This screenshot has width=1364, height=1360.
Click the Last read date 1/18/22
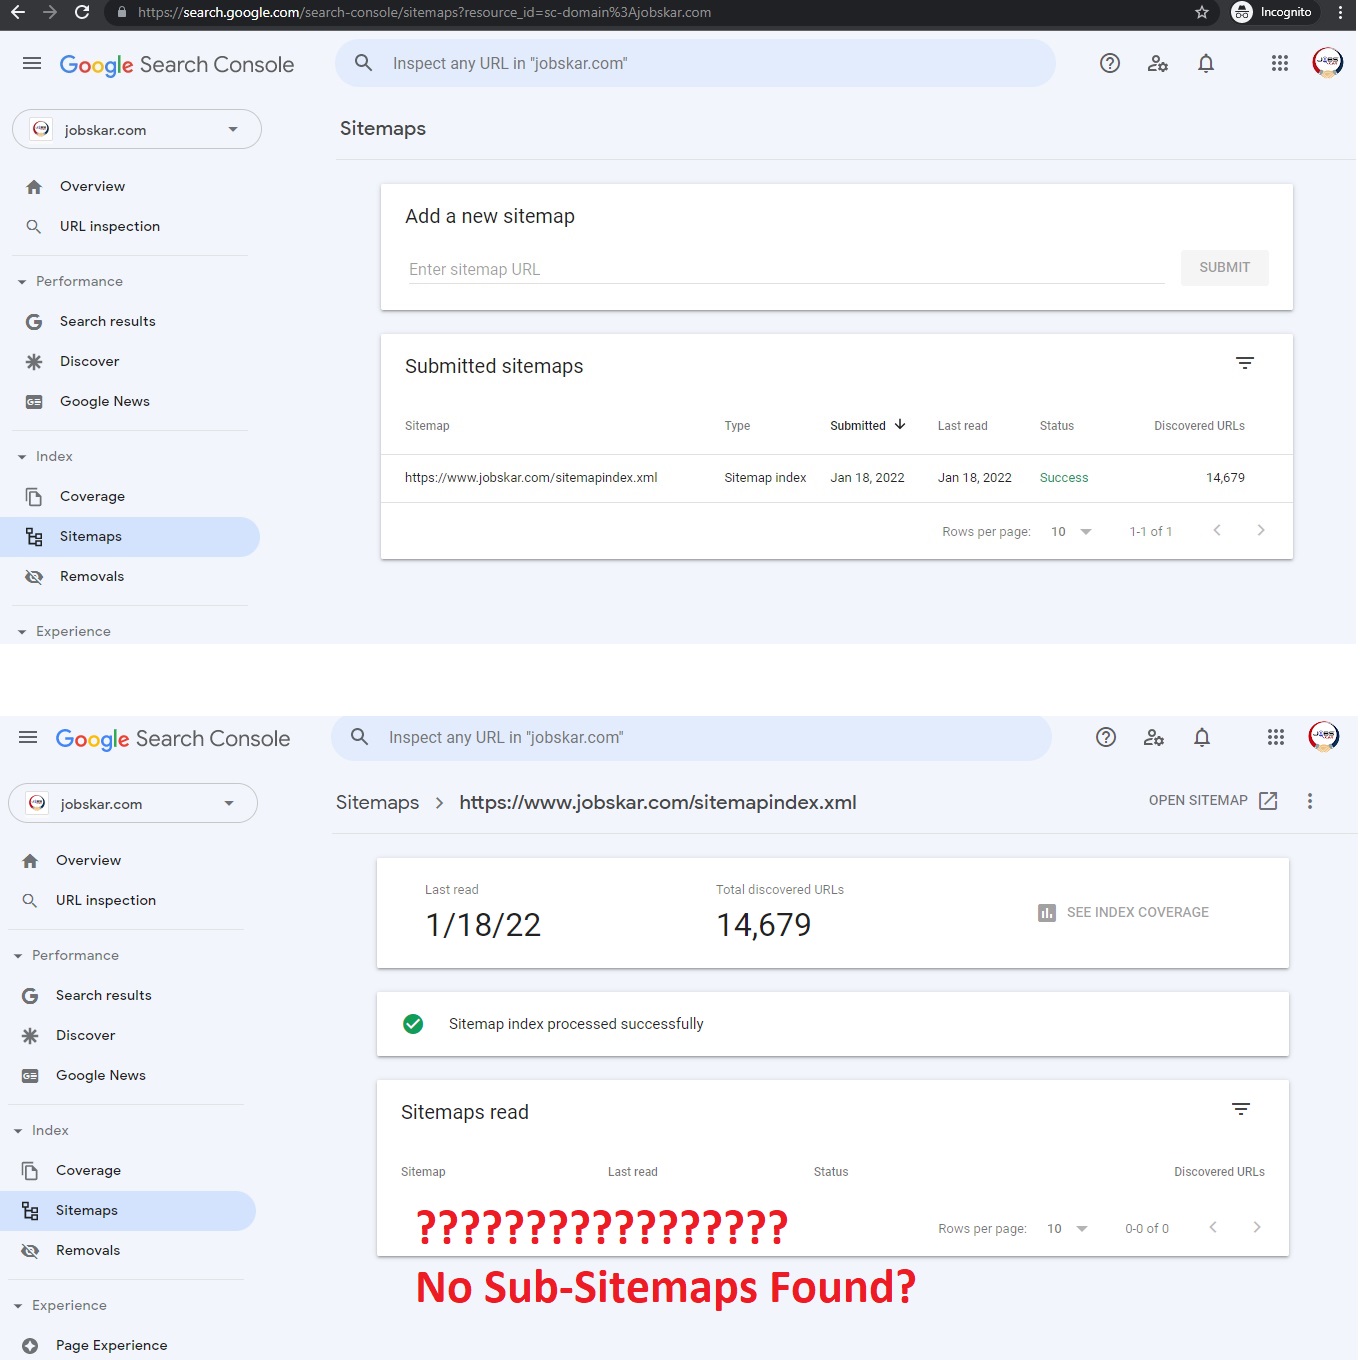click(483, 925)
